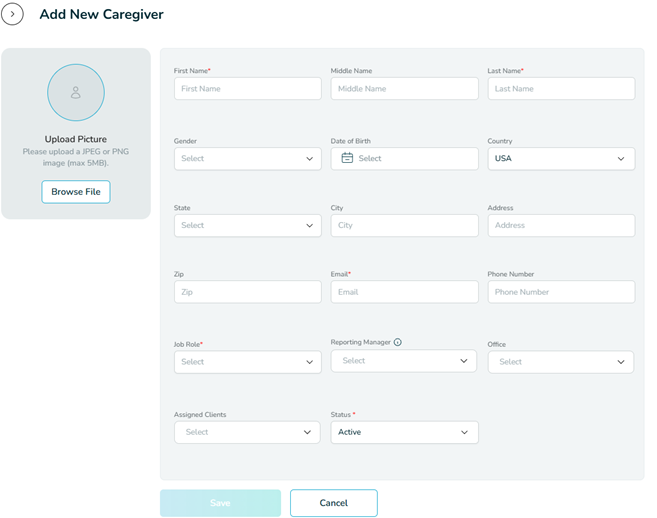Open the State select dropdown
The width and height of the screenshot is (657, 518).
pos(247,225)
